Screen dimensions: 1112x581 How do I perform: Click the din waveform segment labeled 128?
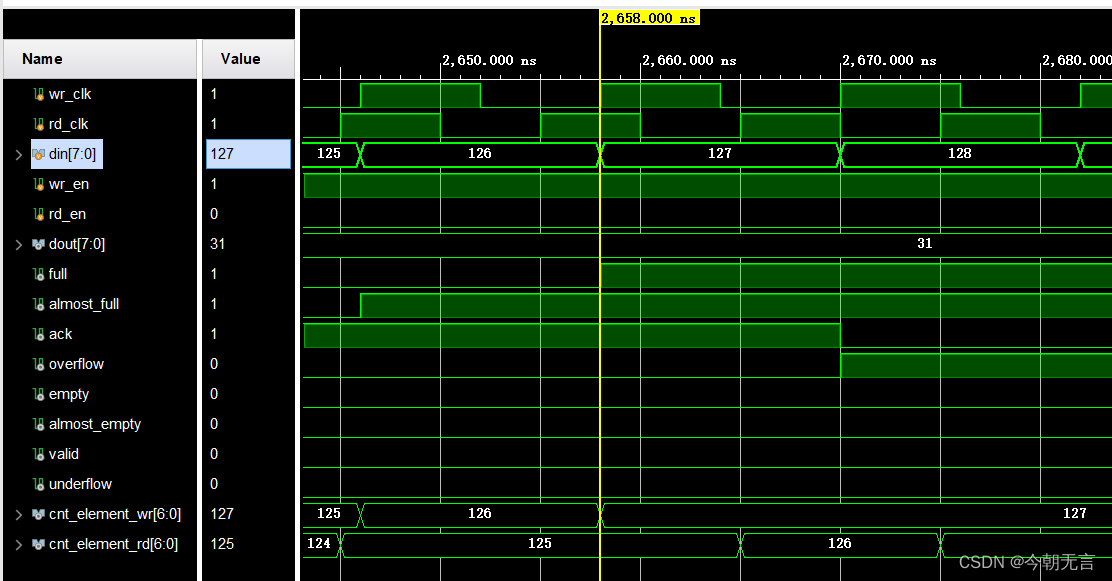click(960, 154)
